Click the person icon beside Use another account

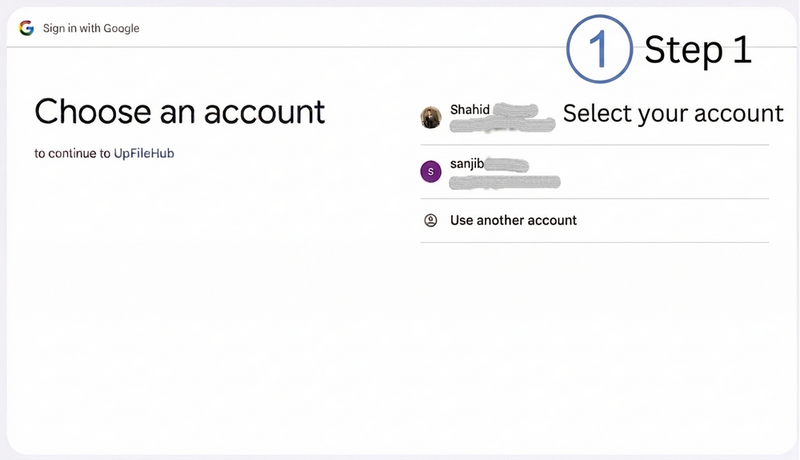431,220
